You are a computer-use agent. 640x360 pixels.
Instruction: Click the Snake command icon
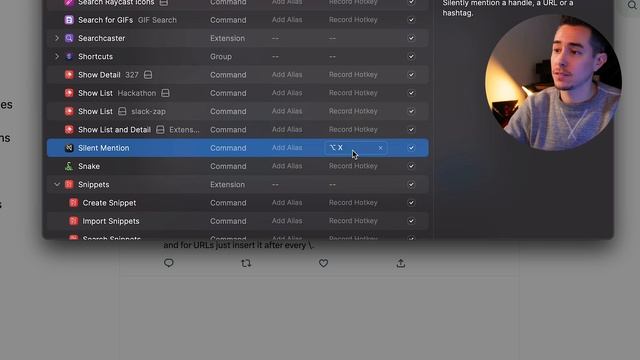click(69, 166)
